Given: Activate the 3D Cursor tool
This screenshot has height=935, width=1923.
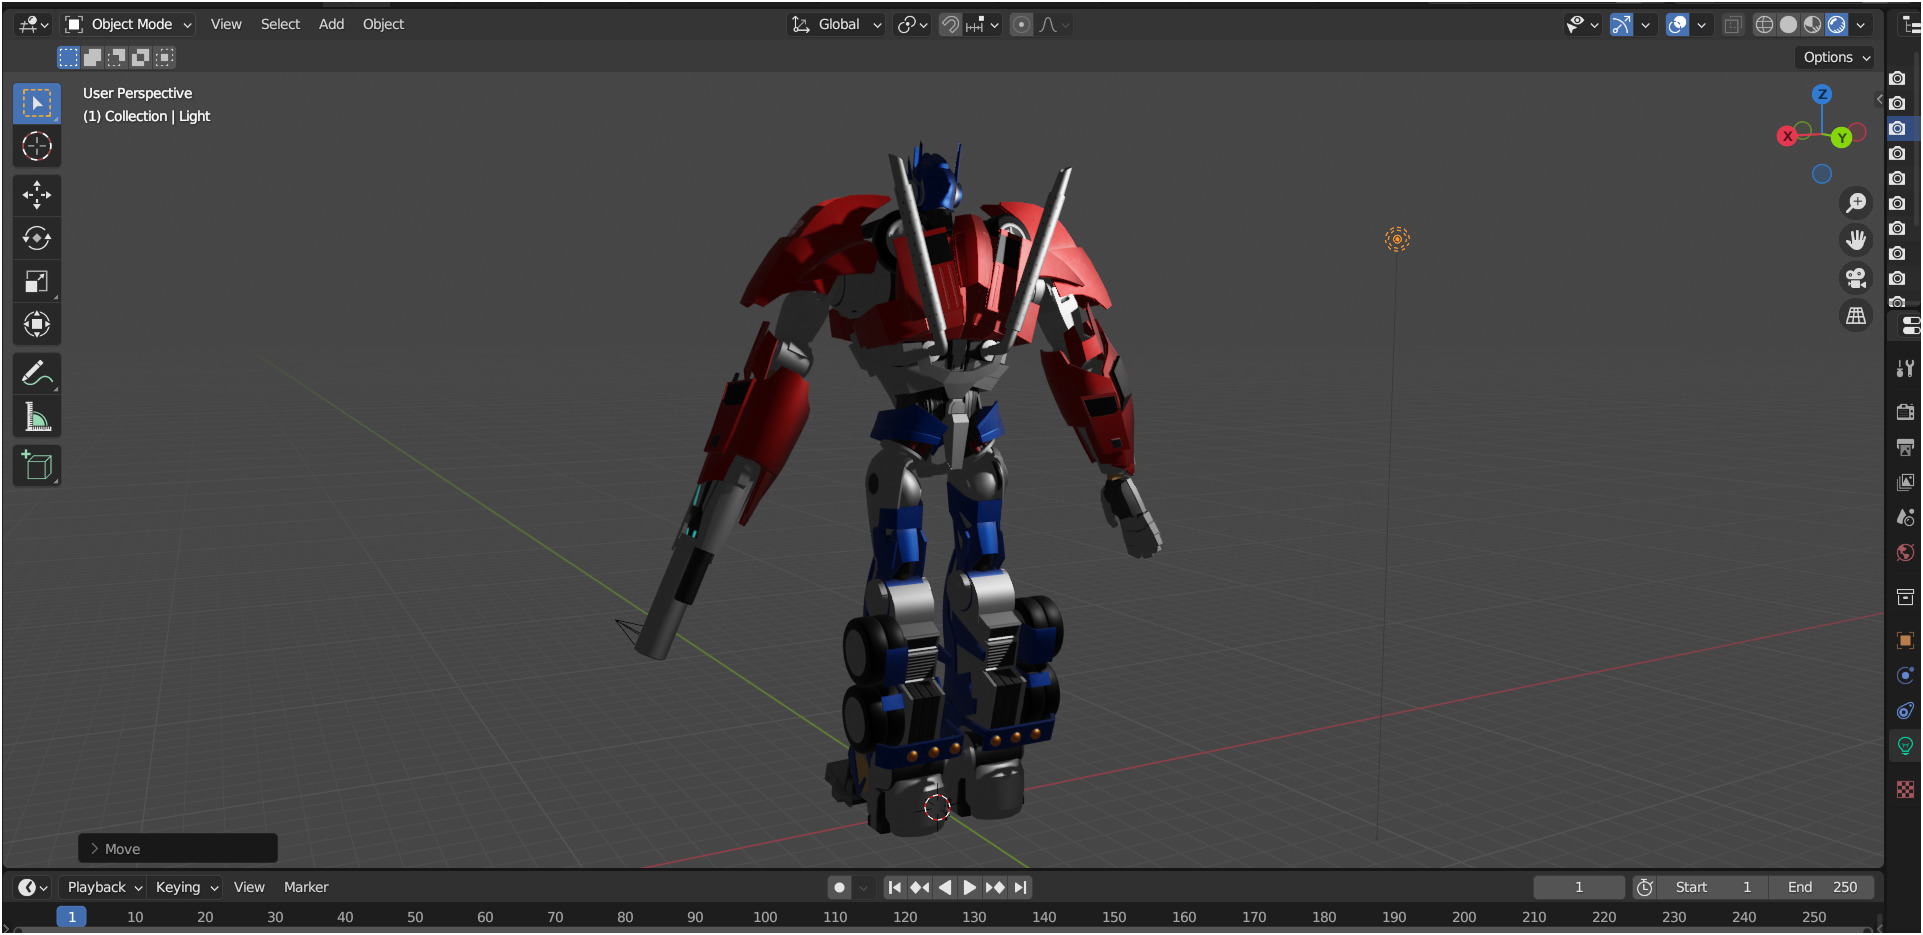Looking at the screenshot, I should (x=37, y=146).
